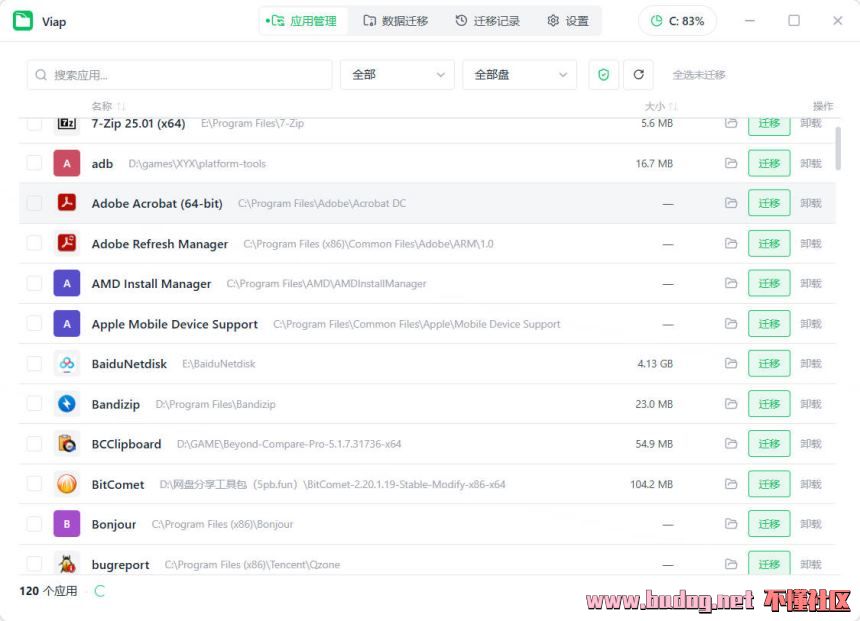
Task: Tick the checkbox for adb
Action: pyautogui.click(x=34, y=163)
